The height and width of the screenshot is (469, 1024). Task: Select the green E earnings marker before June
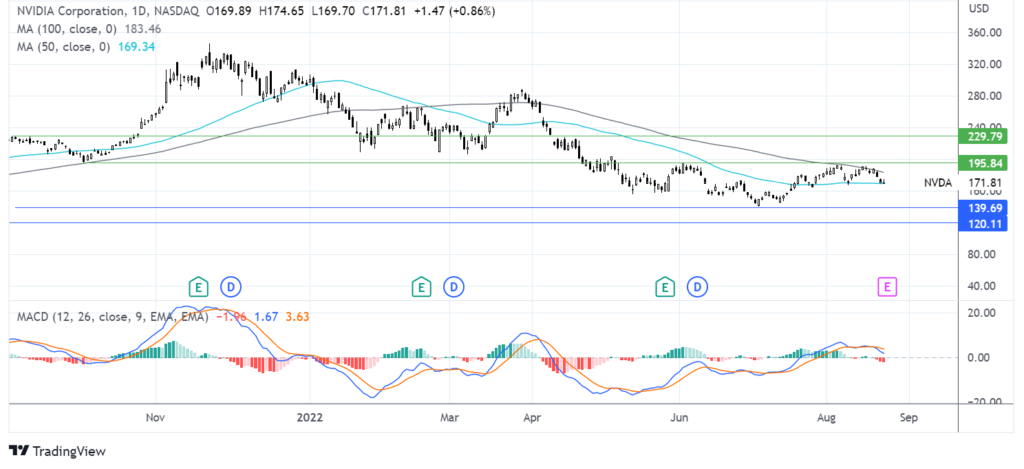coord(665,286)
